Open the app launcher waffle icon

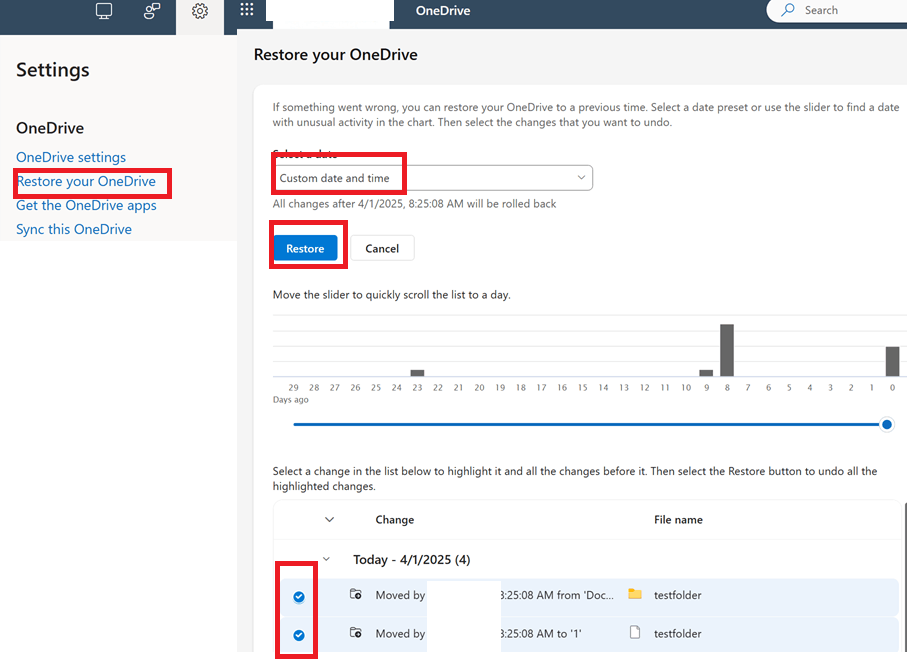tap(247, 9)
